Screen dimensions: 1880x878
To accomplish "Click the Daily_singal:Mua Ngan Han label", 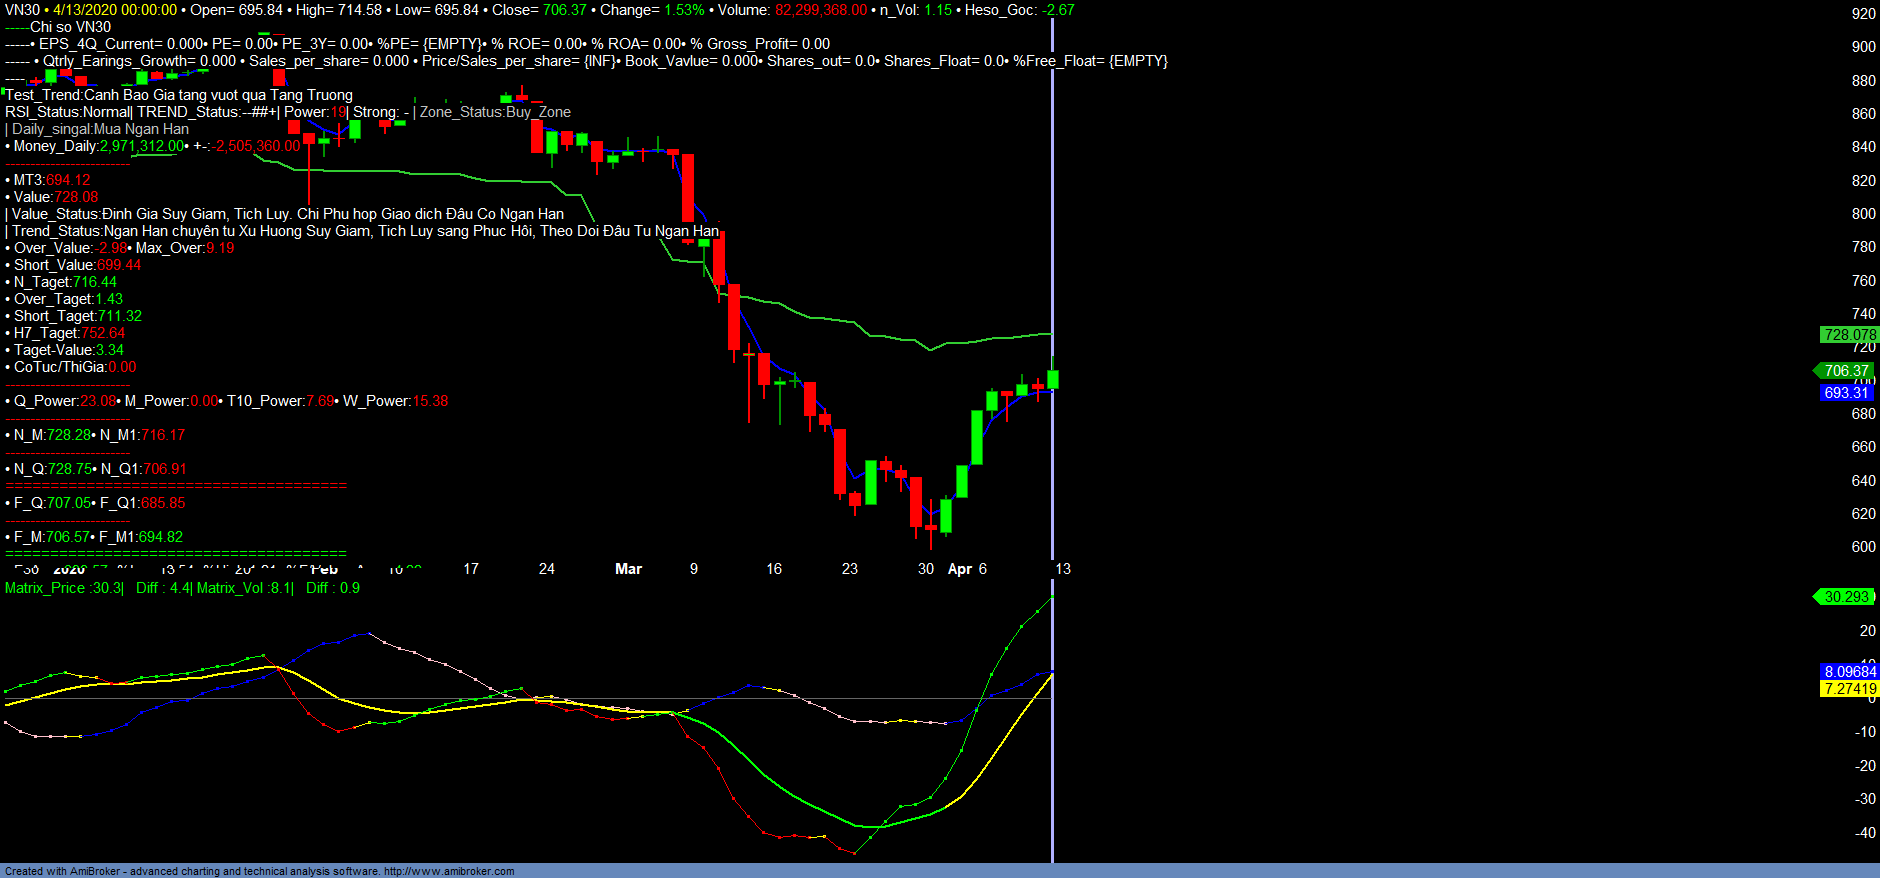I will pos(100,129).
